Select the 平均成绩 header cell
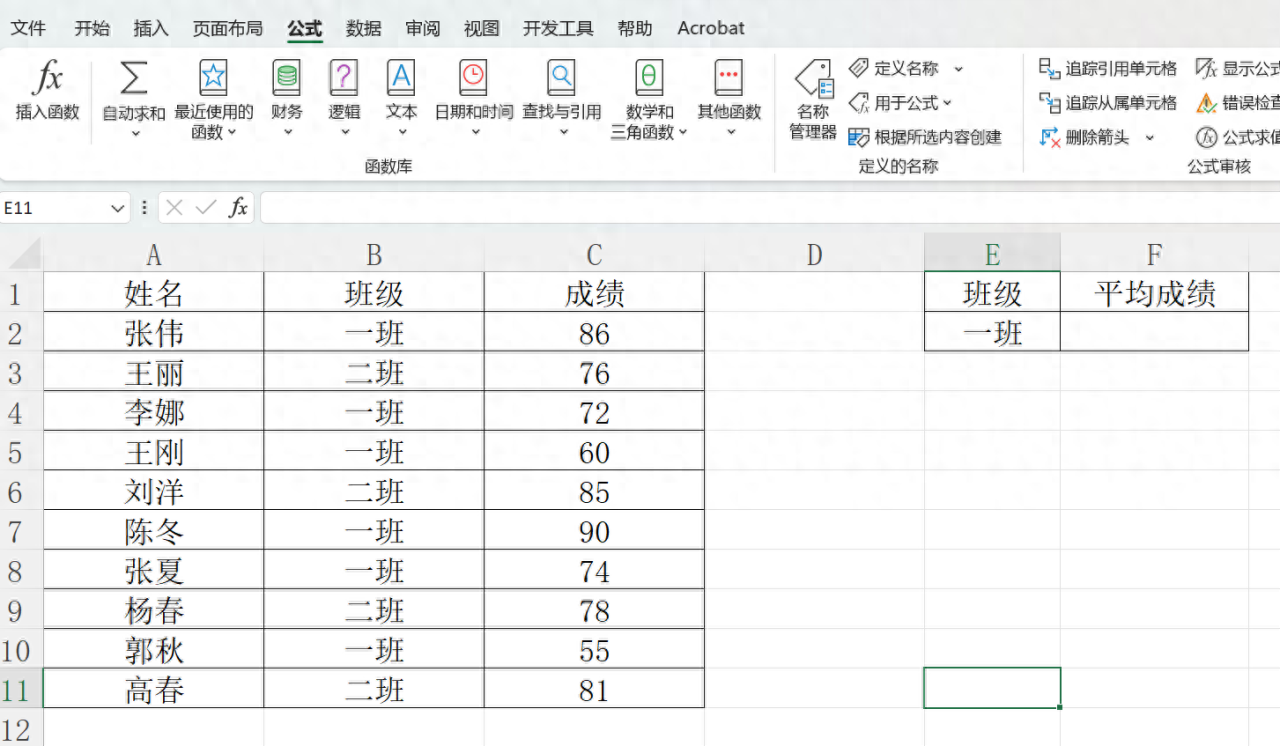Image resolution: width=1280 pixels, height=746 pixels. tap(1155, 293)
